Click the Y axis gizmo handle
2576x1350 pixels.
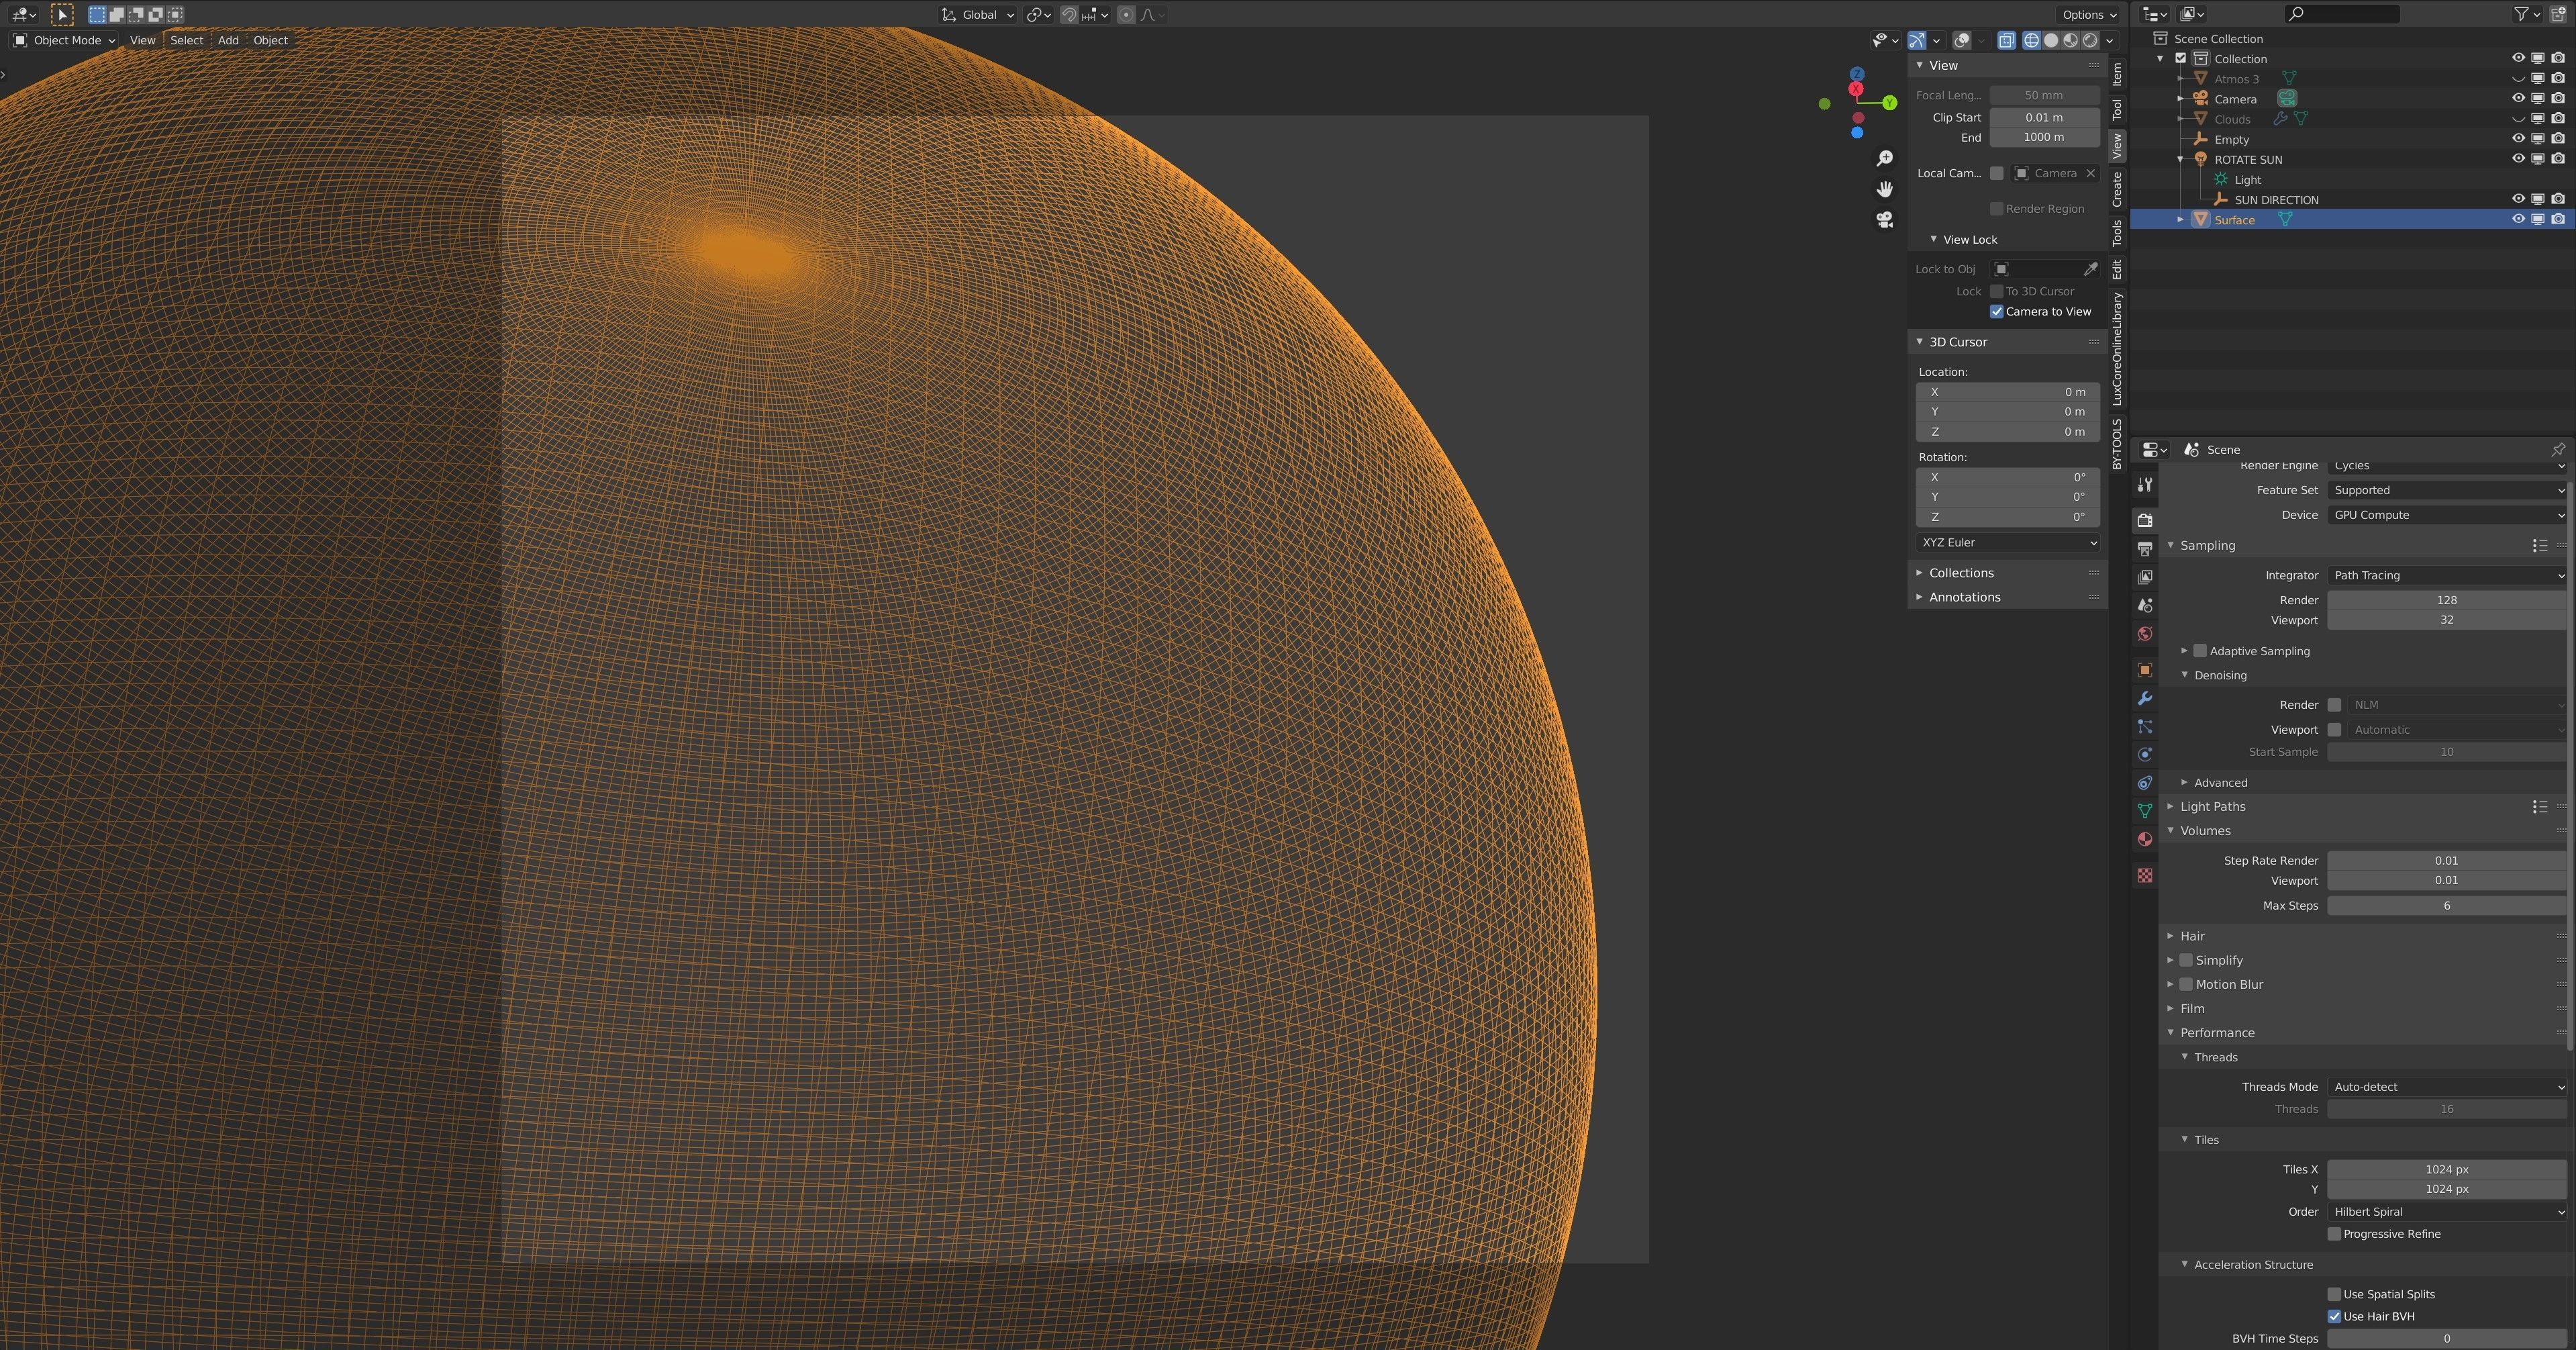[1889, 103]
